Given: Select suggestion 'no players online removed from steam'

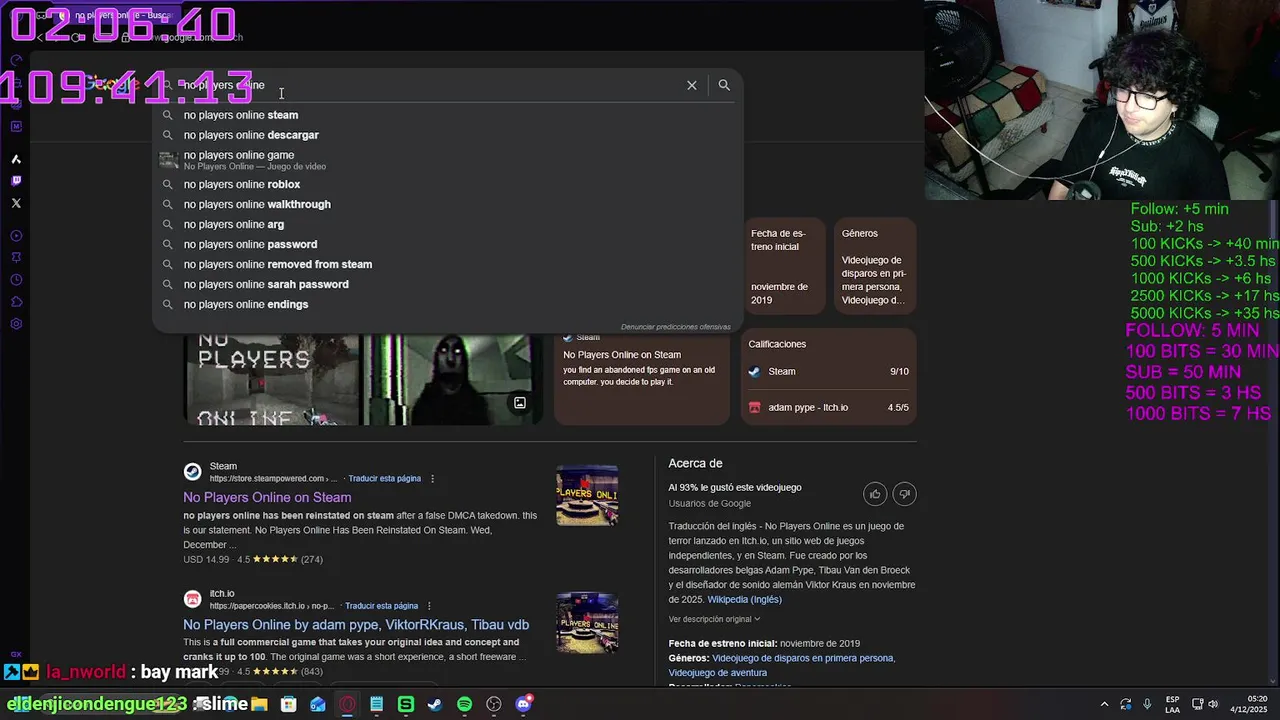Looking at the screenshot, I should (x=448, y=264).
